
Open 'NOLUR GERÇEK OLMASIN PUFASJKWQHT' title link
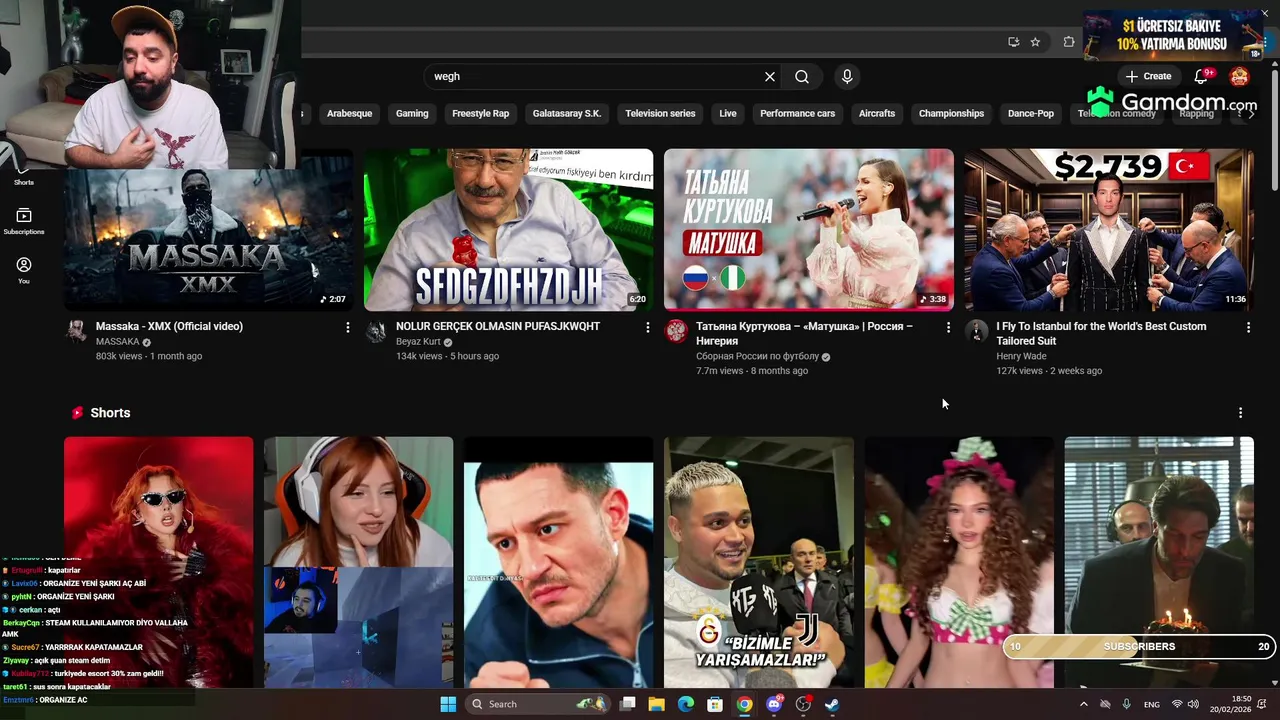498,327
